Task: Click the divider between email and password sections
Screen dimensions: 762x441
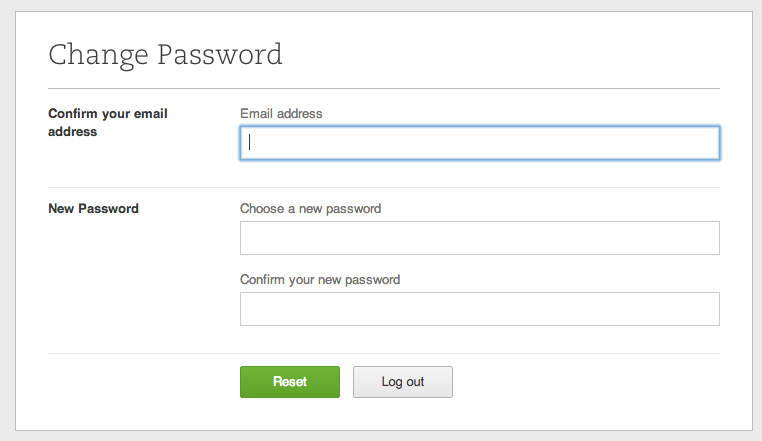Action: pyautogui.click(x=384, y=187)
